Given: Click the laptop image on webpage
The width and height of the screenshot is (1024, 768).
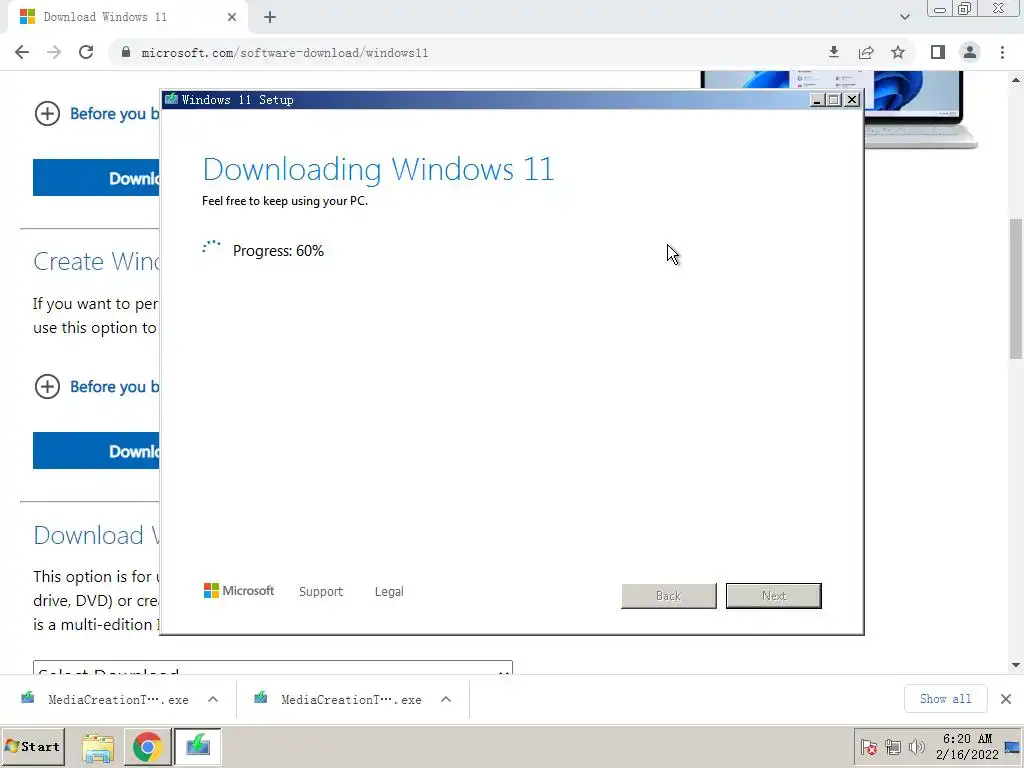Looking at the screenshot, I should 921,110.
